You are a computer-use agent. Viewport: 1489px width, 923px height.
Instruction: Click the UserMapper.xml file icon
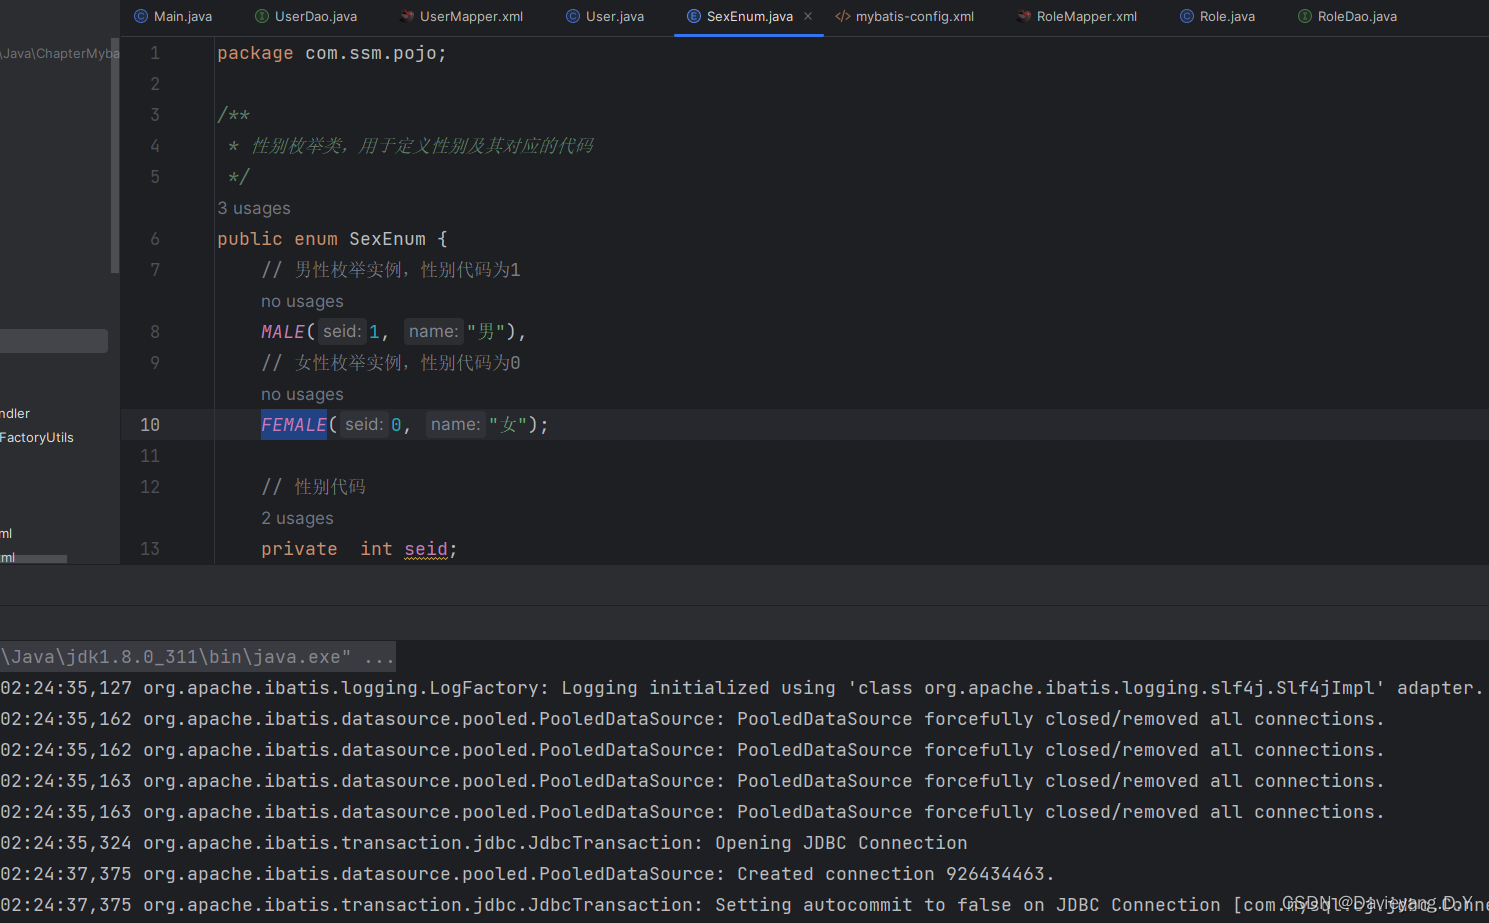point(407,17)
